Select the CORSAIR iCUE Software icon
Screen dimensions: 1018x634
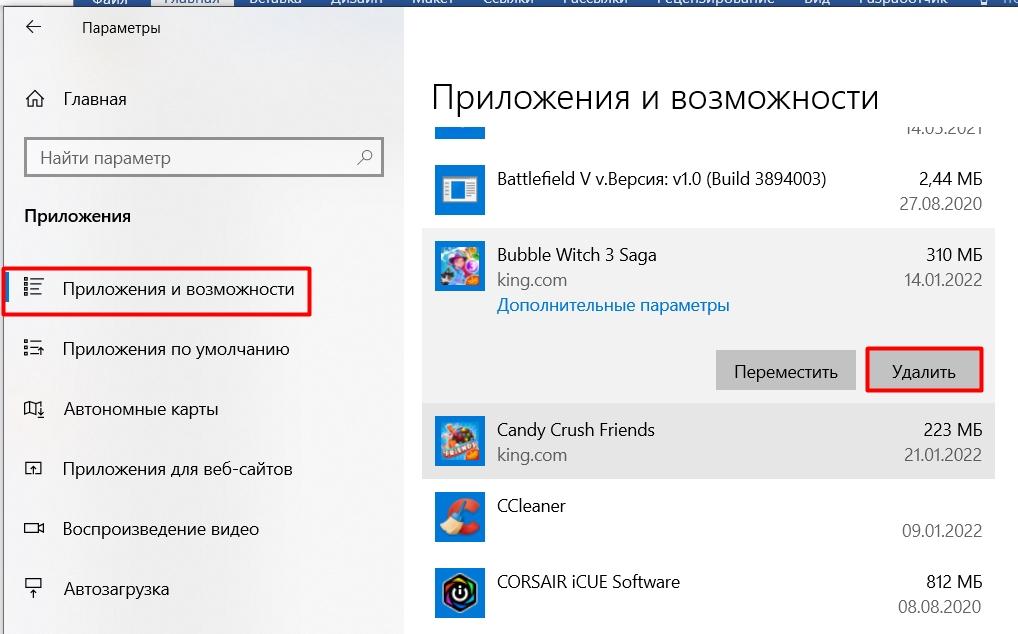tap(460, 592)
